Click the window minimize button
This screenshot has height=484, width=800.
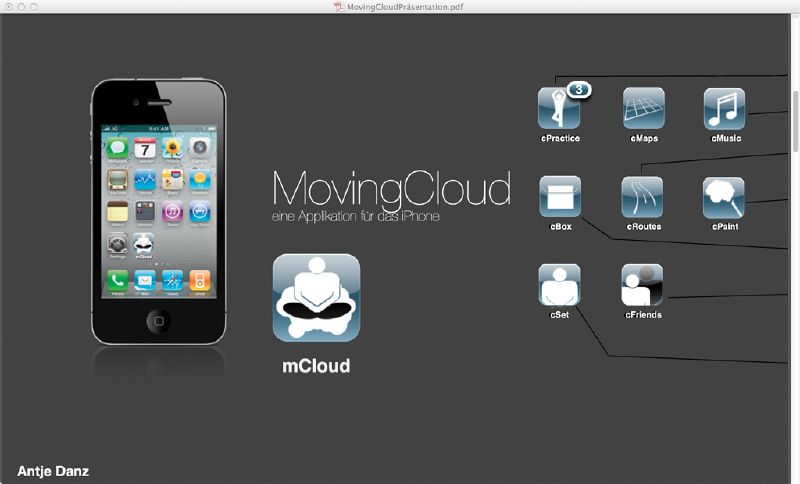tap(21, 7)
